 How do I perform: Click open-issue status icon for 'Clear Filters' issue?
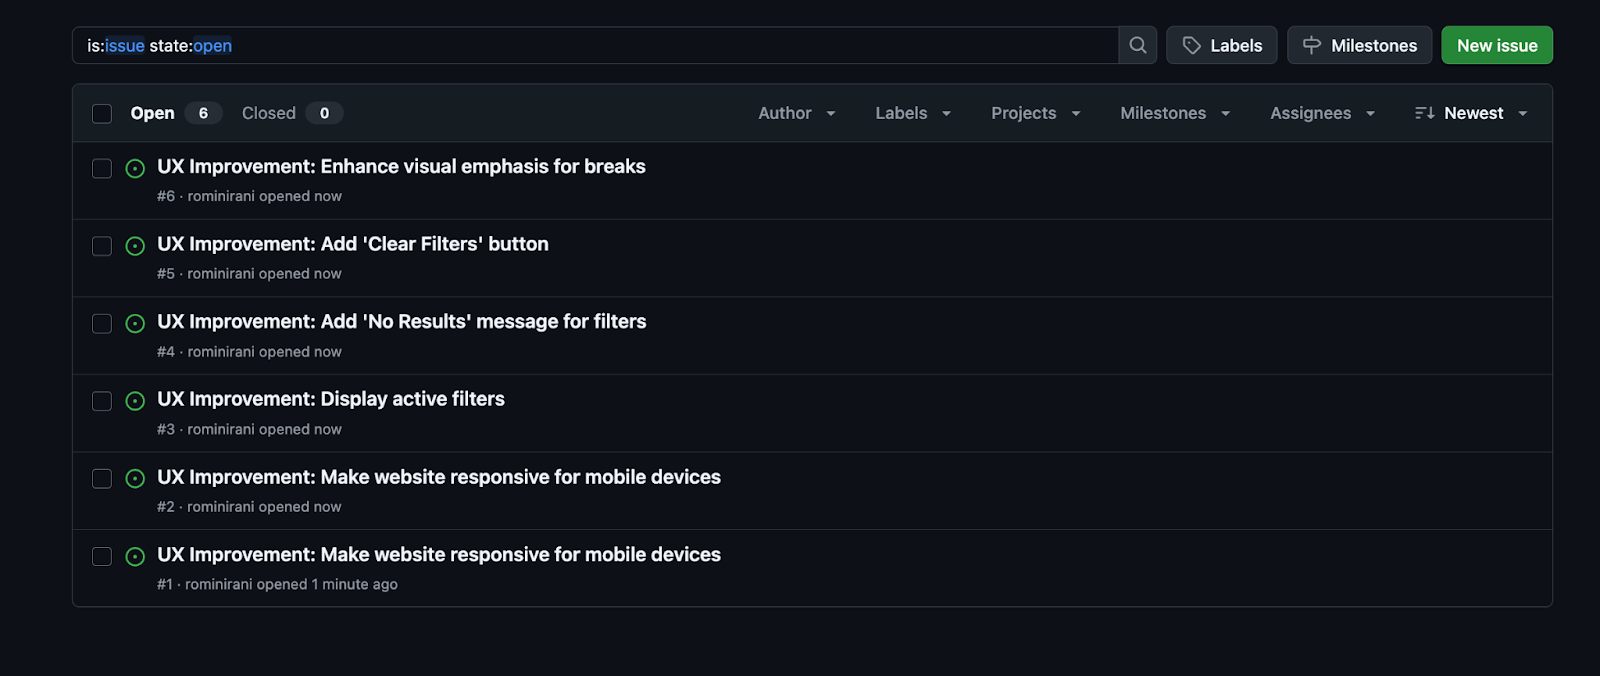135,246
